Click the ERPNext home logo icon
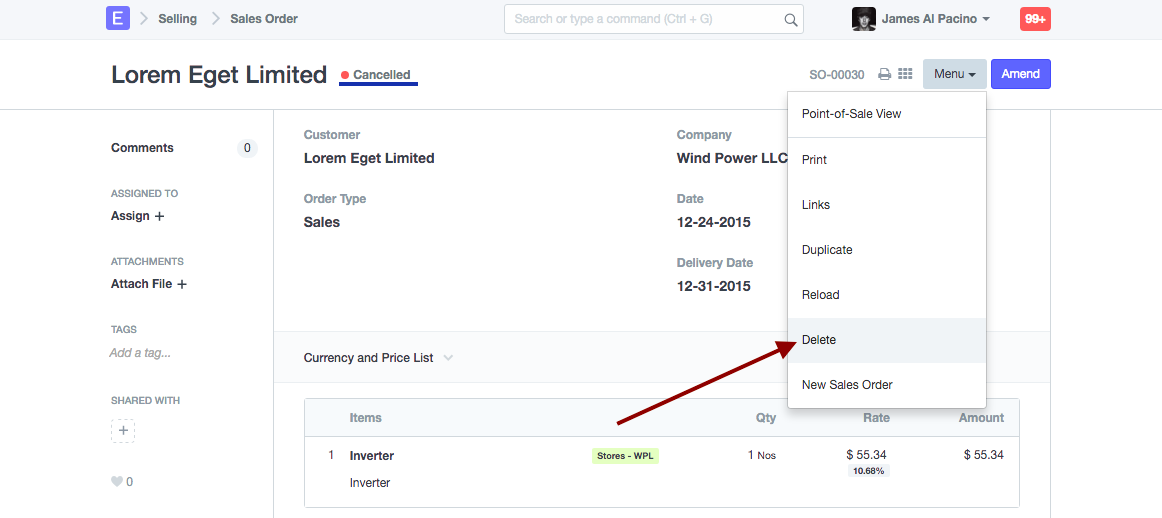 118,18
